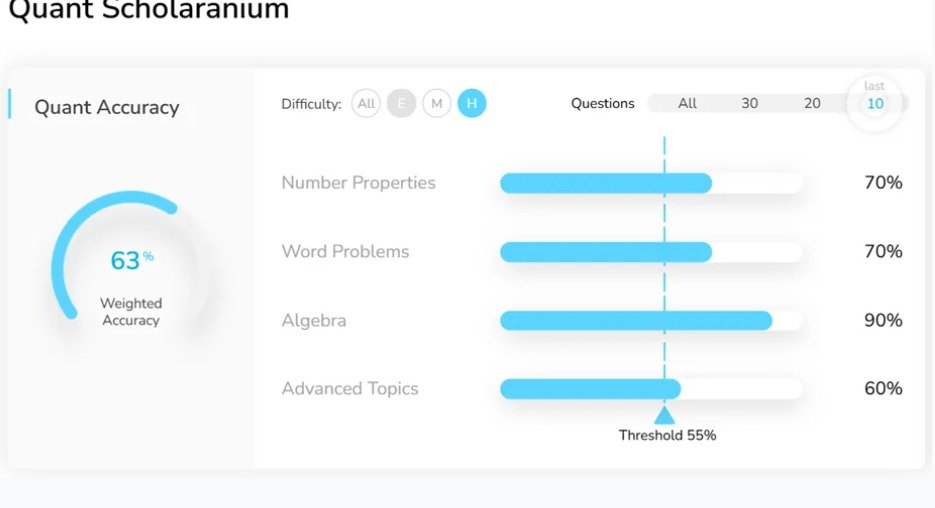Click the 63% weighted accuracy gauge

pos(125,261)
